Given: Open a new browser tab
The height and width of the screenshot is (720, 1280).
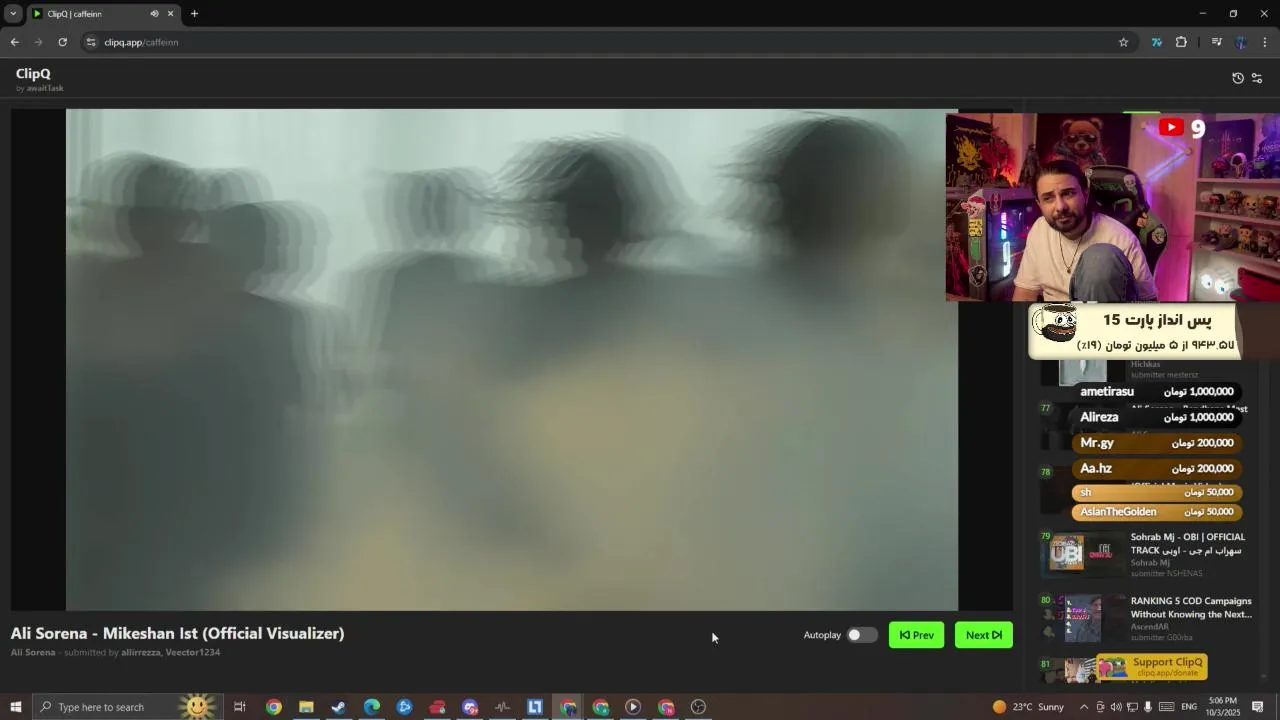Looking at the screenshot, I should tap(194, 14).
